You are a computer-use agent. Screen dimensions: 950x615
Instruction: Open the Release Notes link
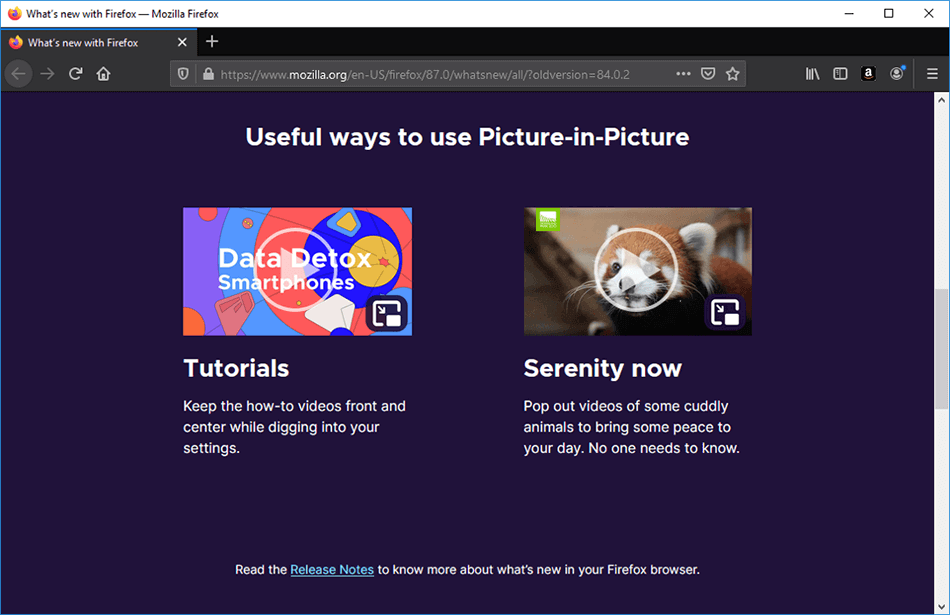pos(332,570)
